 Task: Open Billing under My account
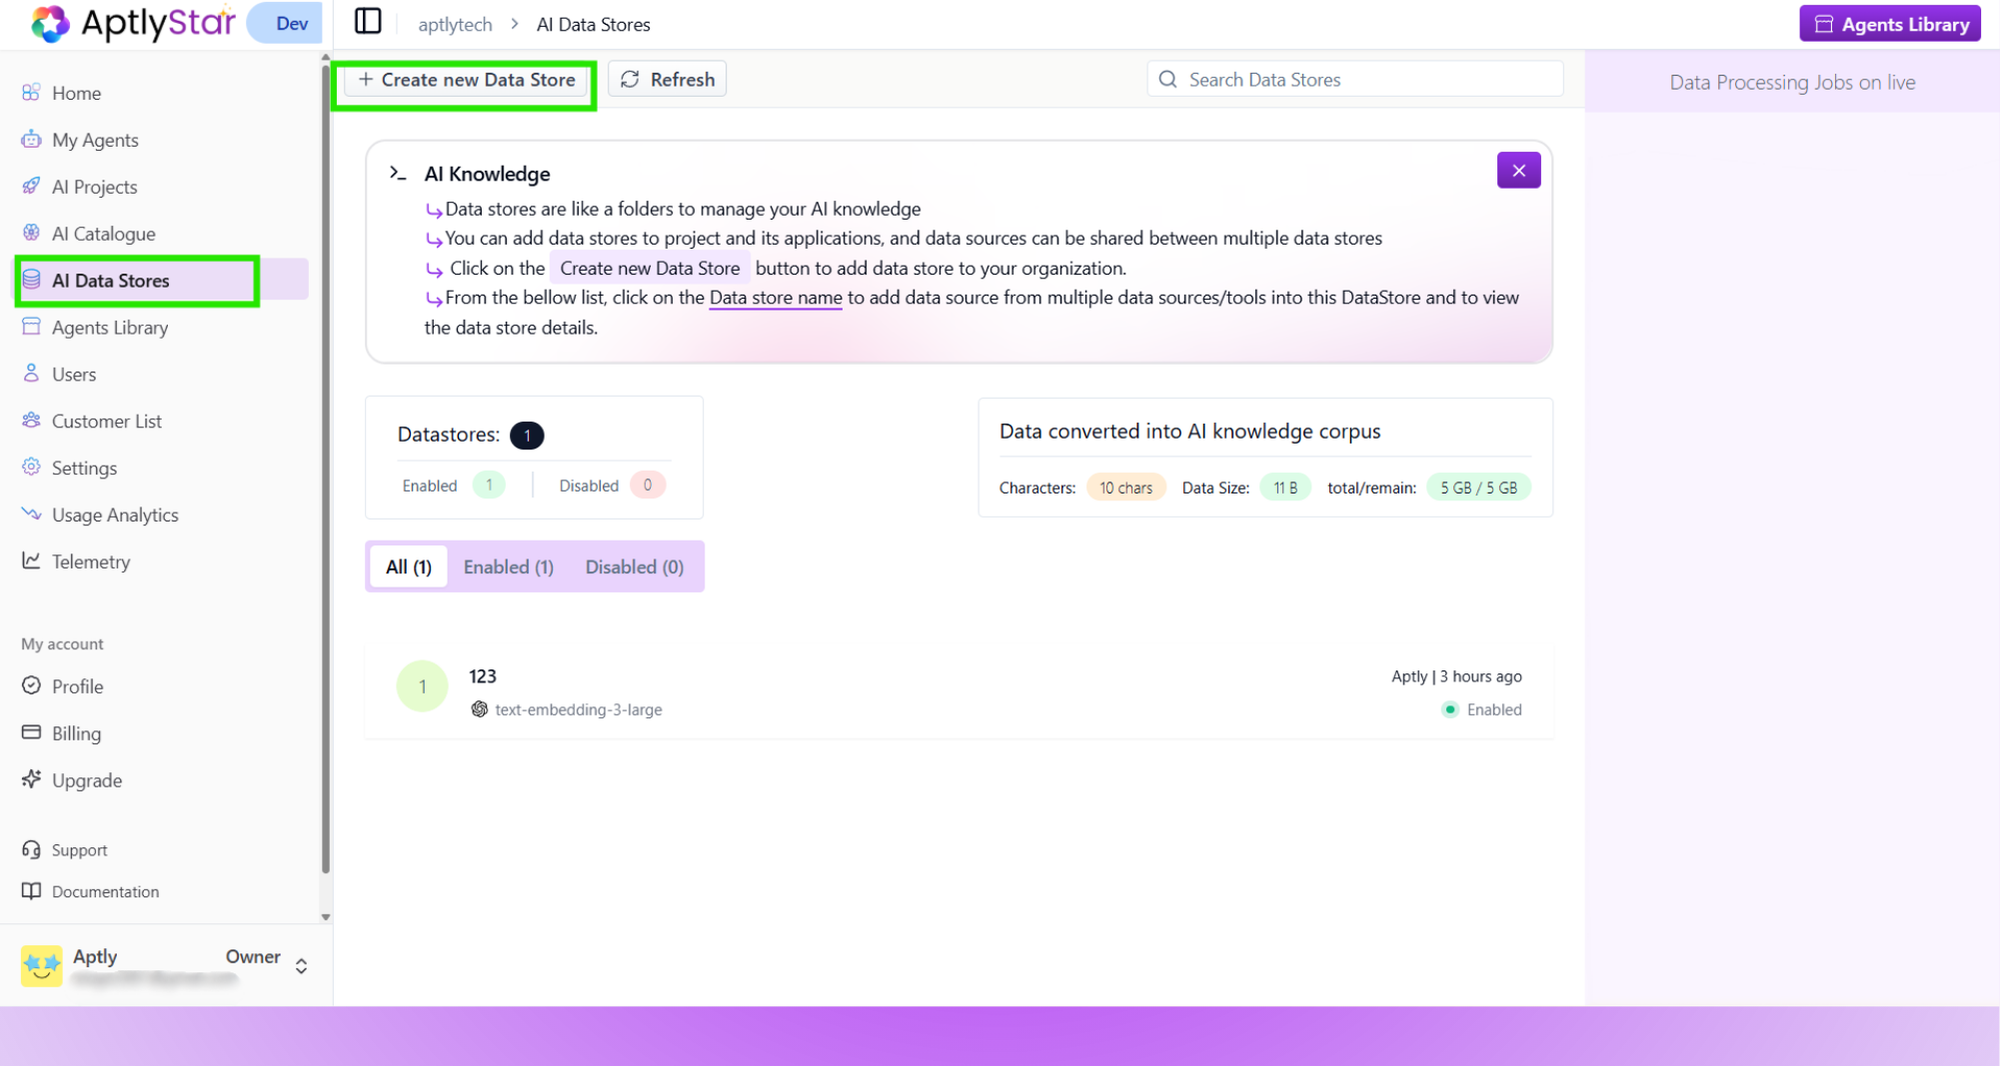coord(75,733)
